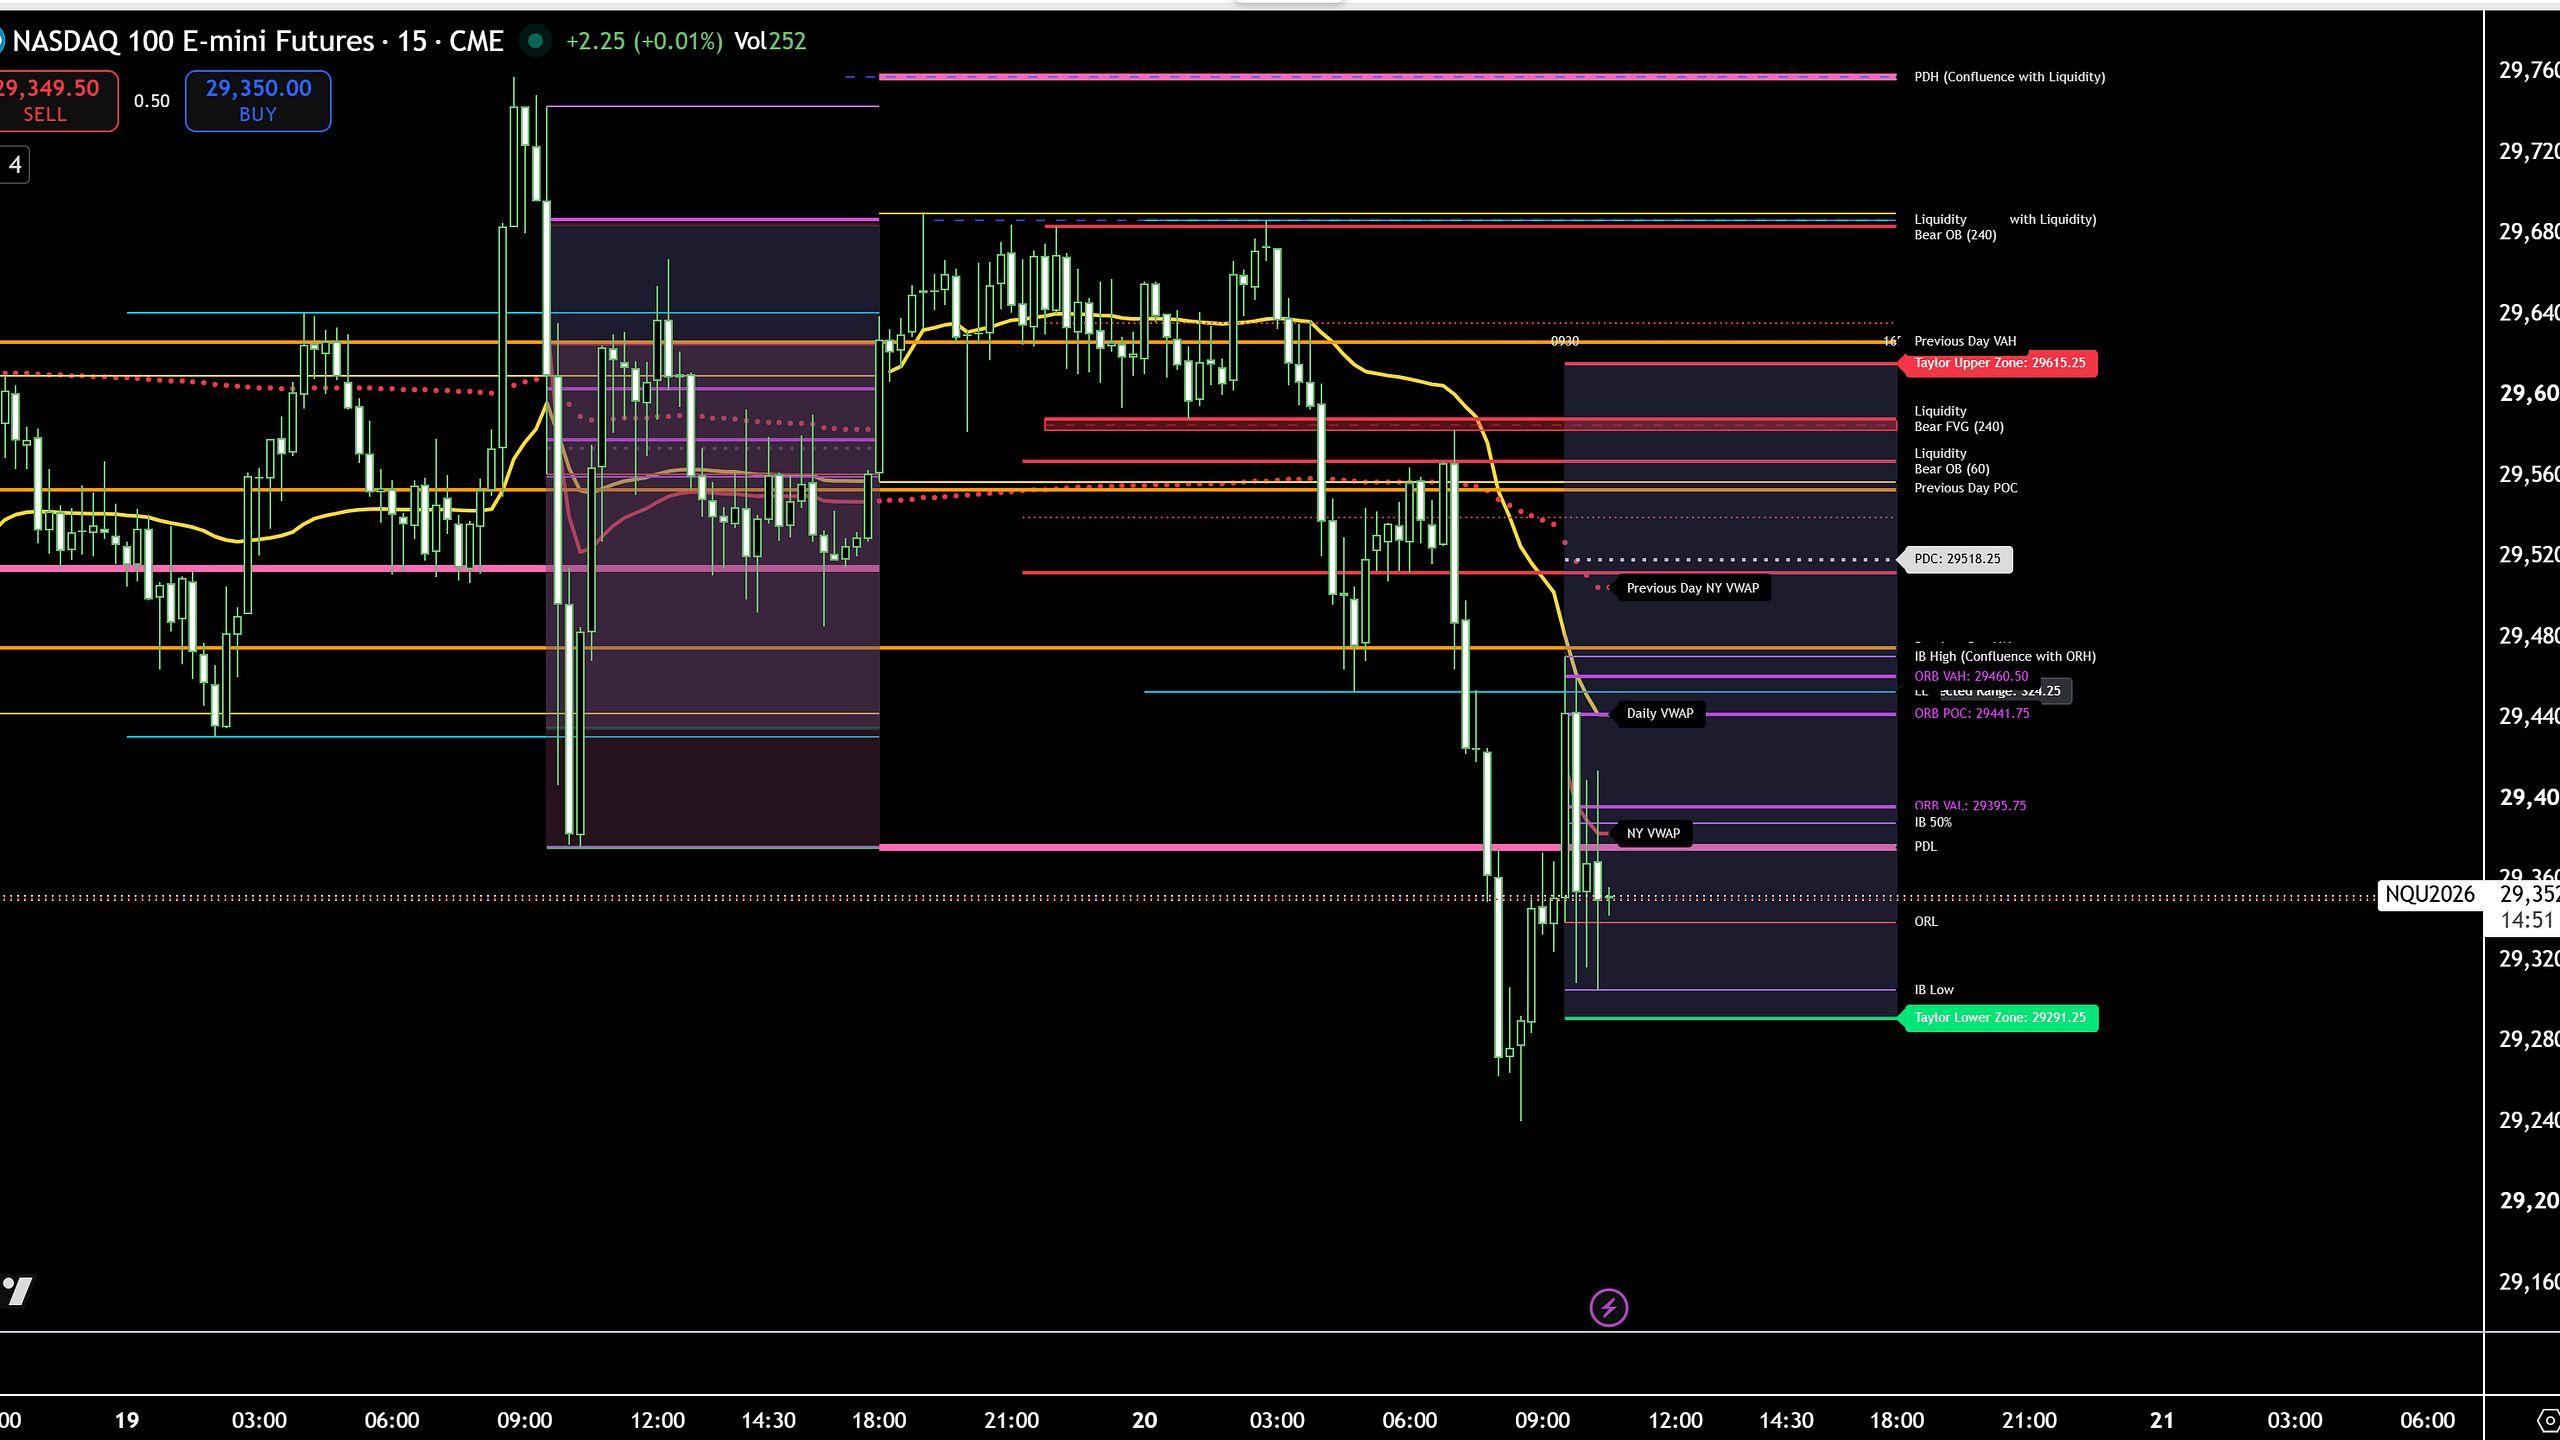
Task: Select the Bear OB (240) label
Action: pyautogui.click(x=1954, y=235)
